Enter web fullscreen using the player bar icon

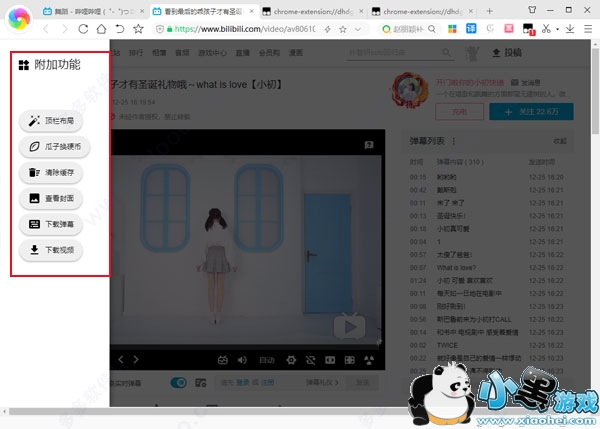349,360
